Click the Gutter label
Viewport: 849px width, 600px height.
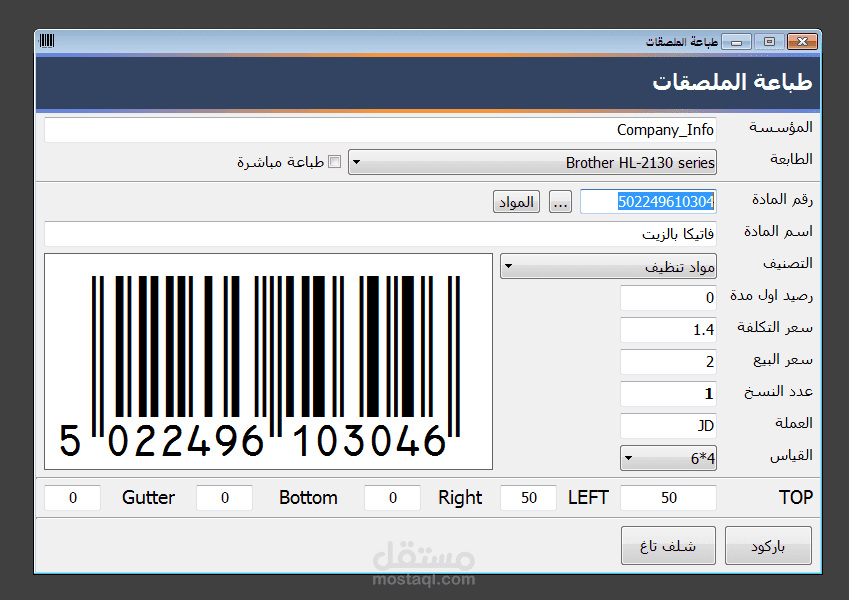(148, 498)
